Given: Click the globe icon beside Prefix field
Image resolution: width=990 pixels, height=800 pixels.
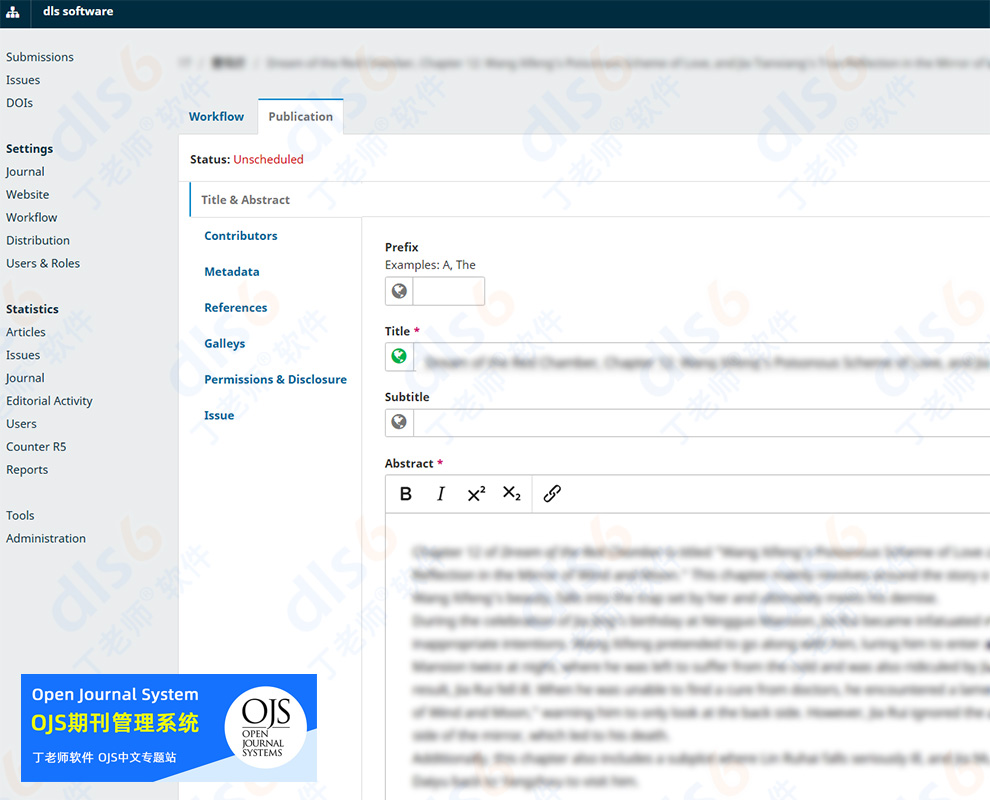Looking at the screenshot, I should click(399, 291).
